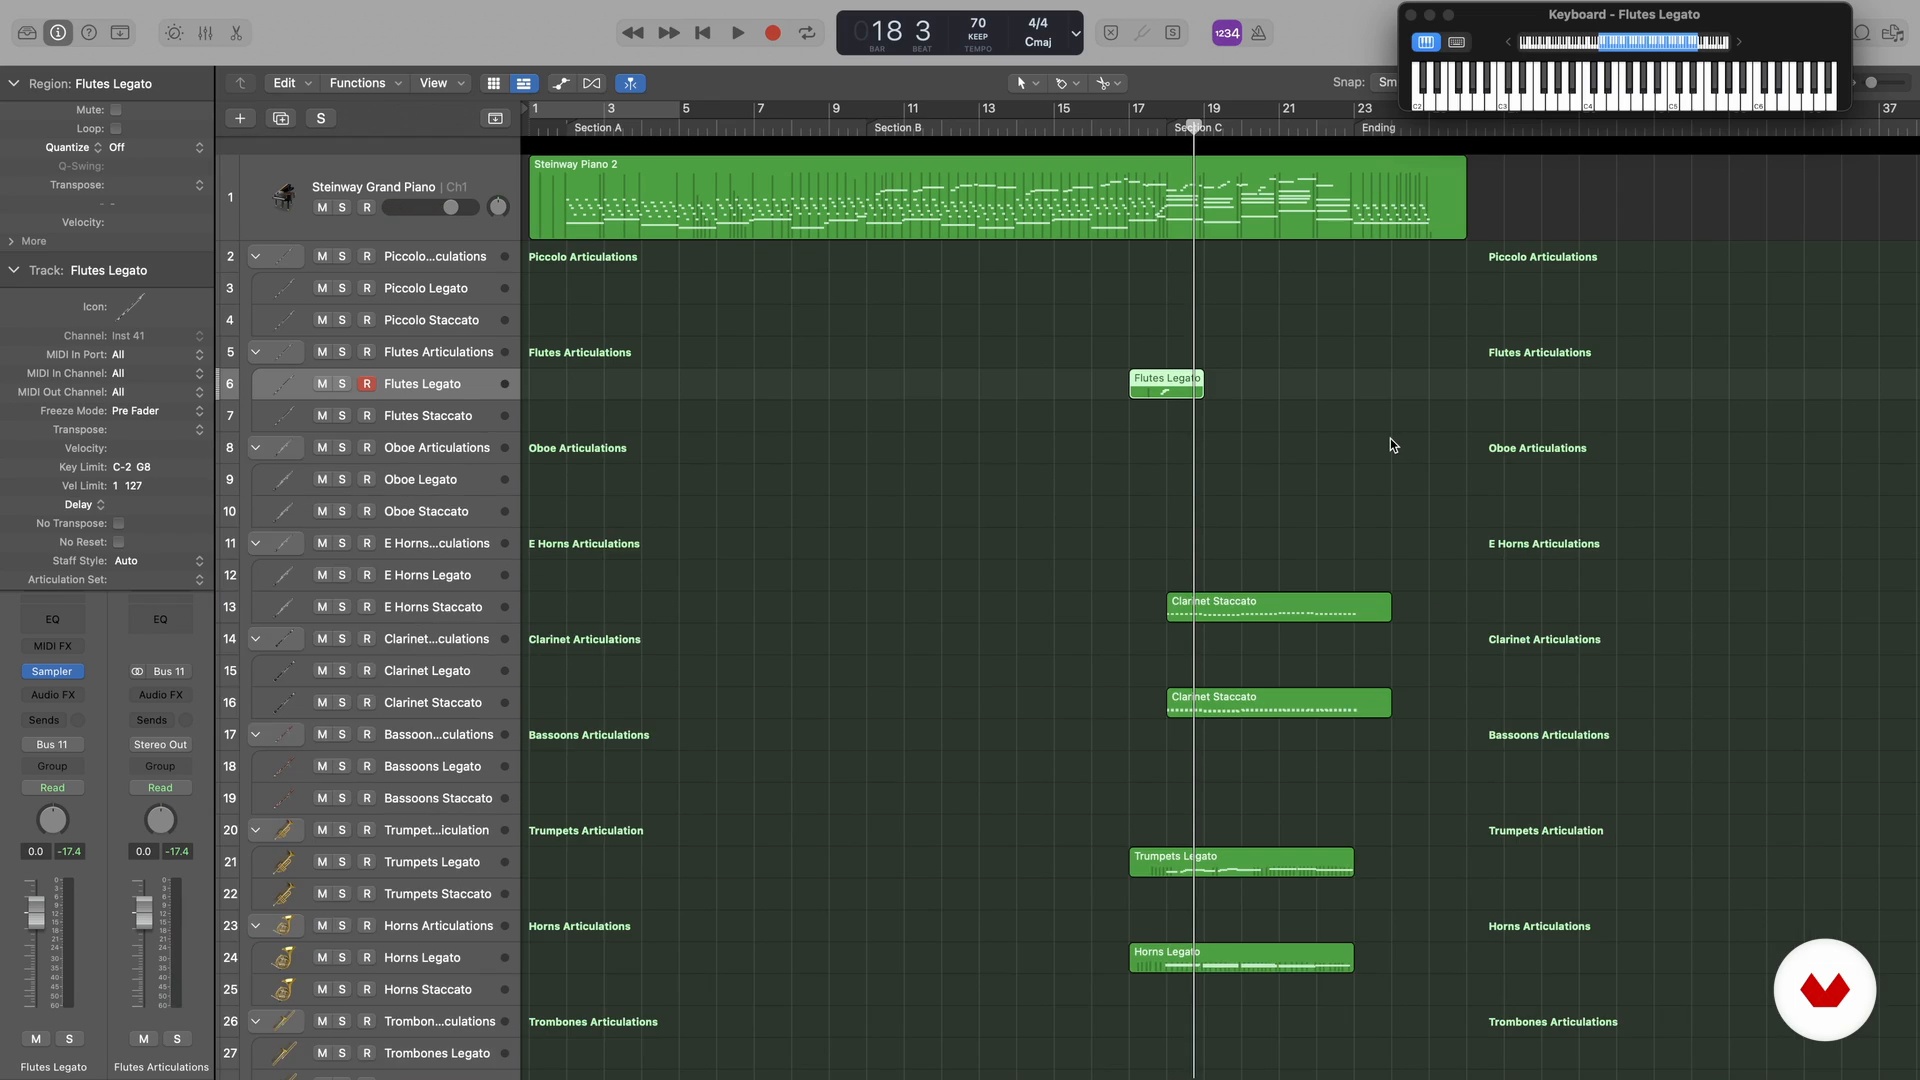Click the Duplicate Track icon
The image size is (1920, 1080).
click(281, 118)
